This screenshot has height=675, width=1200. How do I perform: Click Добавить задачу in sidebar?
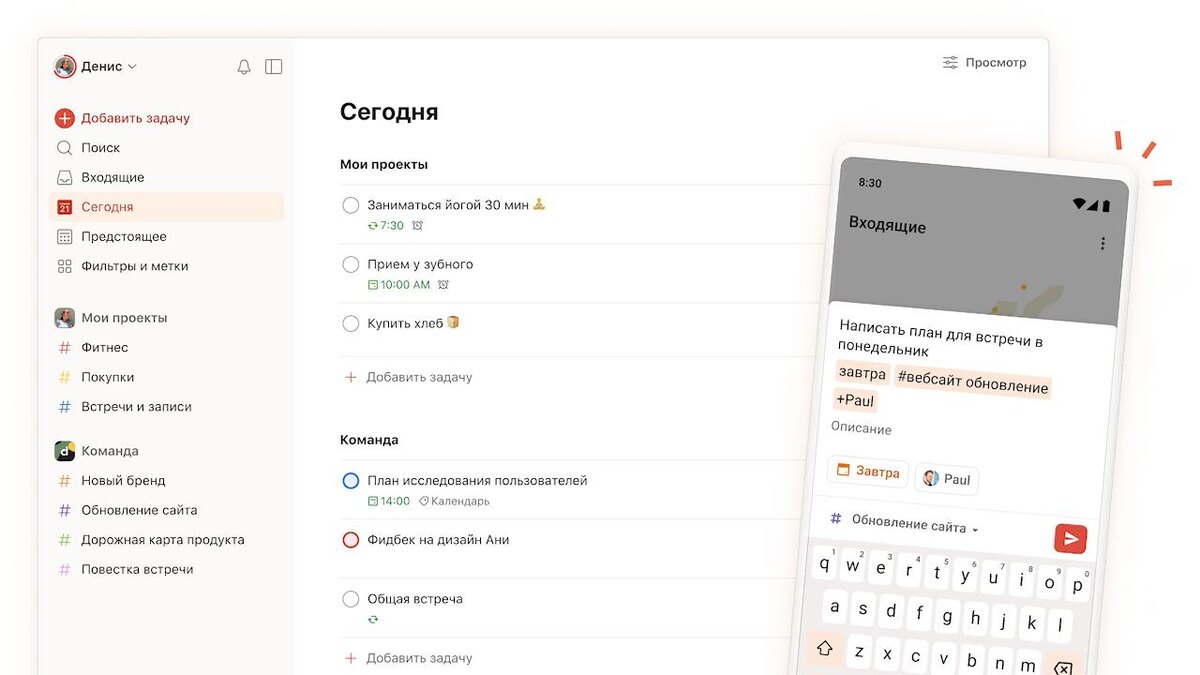136,118
